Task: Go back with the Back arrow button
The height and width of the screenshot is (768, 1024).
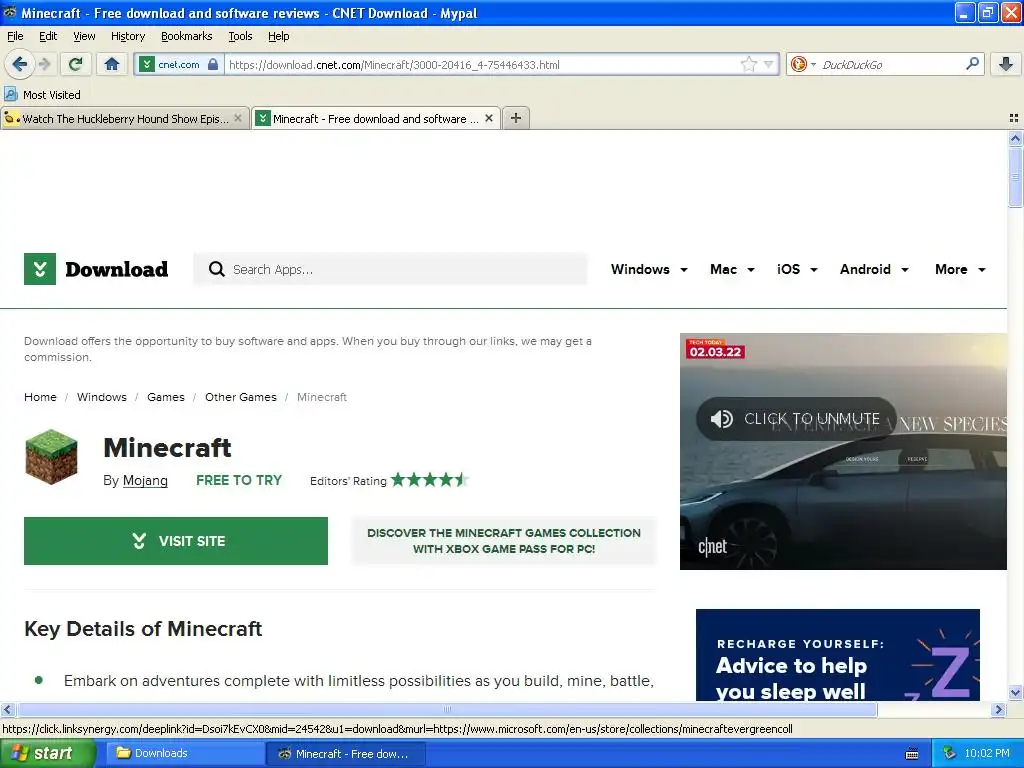Action: 19,64
